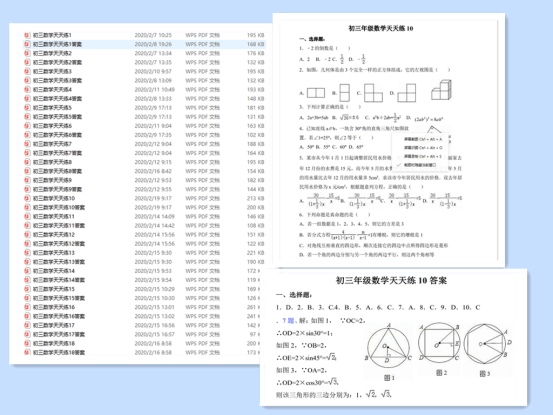Select file name 初三数学天天练14

pyautogui.click(x=54, y=271)
